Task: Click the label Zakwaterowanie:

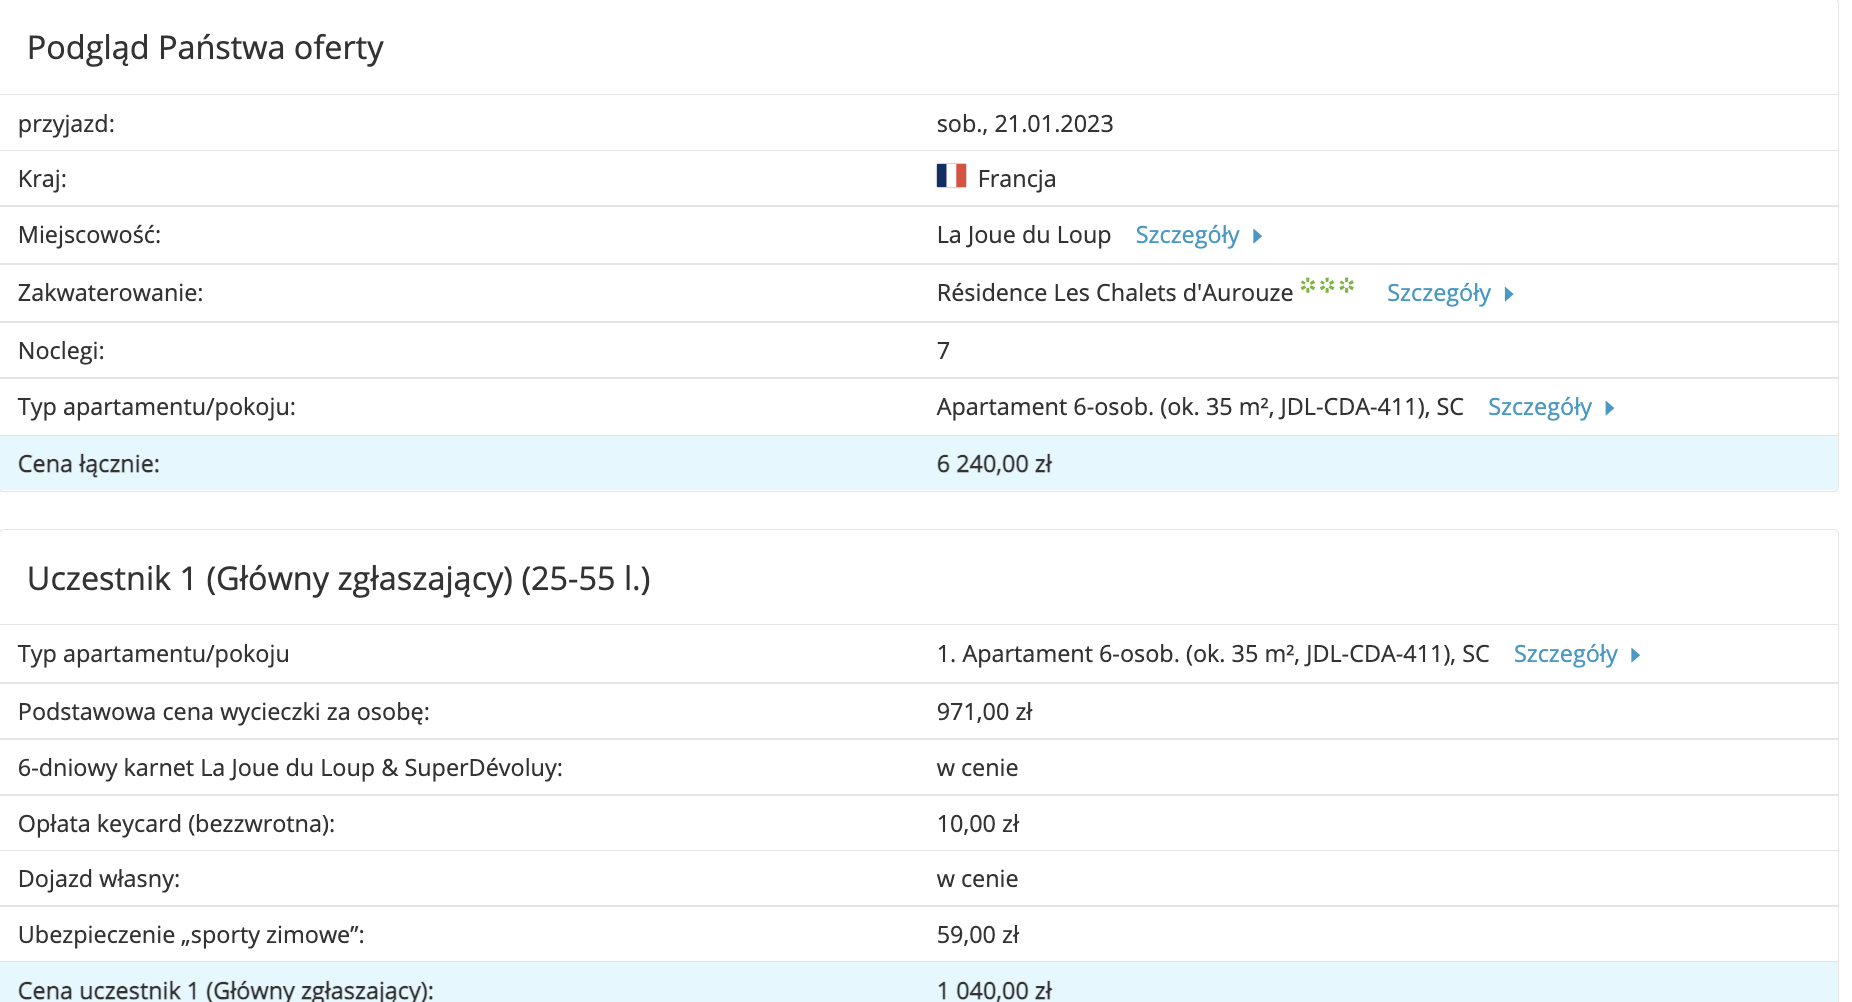Action: (110, 293)
